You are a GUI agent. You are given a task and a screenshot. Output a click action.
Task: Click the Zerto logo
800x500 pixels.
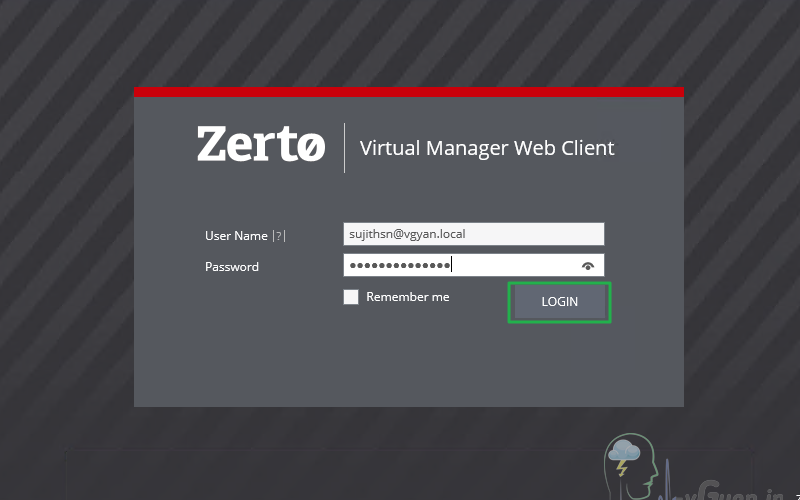coord(261,144)
